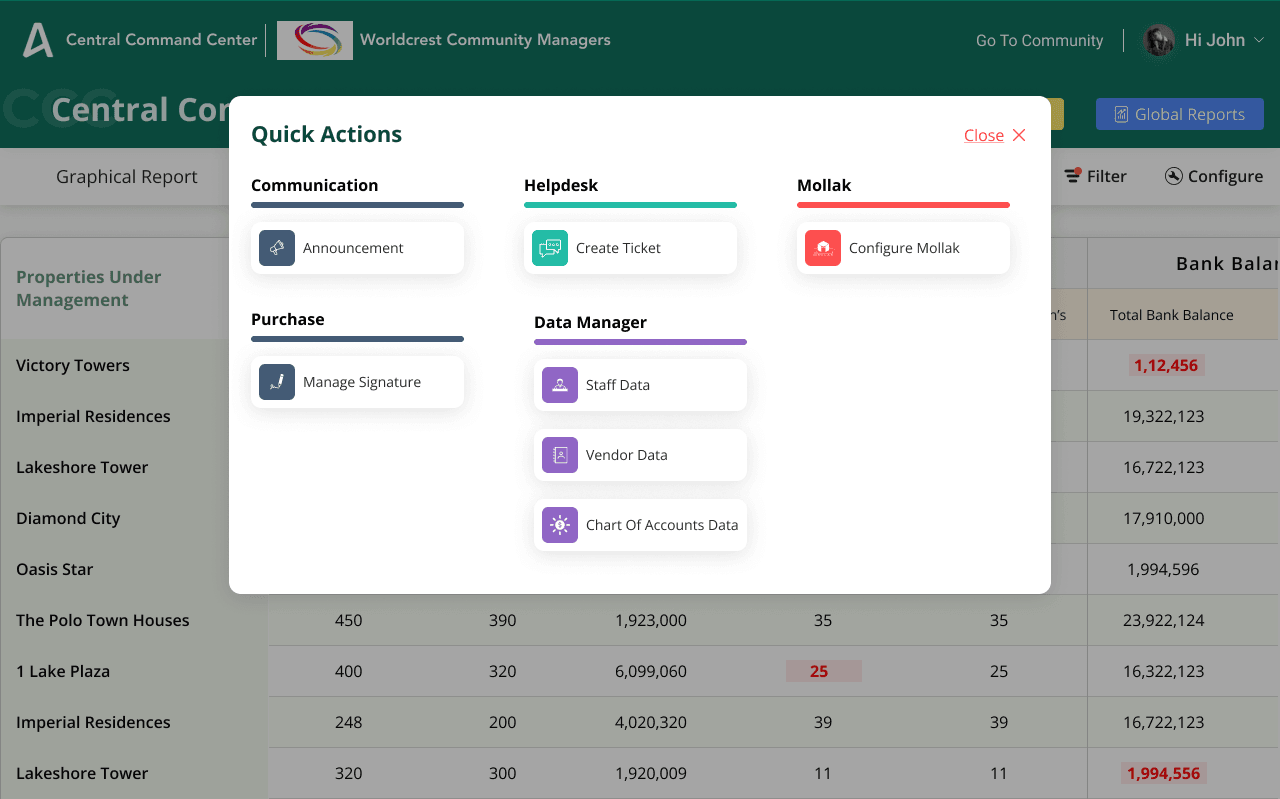Screen dimensions: 1280x799
Task: Click the X icon next to Close
Action: (1019, 135)
